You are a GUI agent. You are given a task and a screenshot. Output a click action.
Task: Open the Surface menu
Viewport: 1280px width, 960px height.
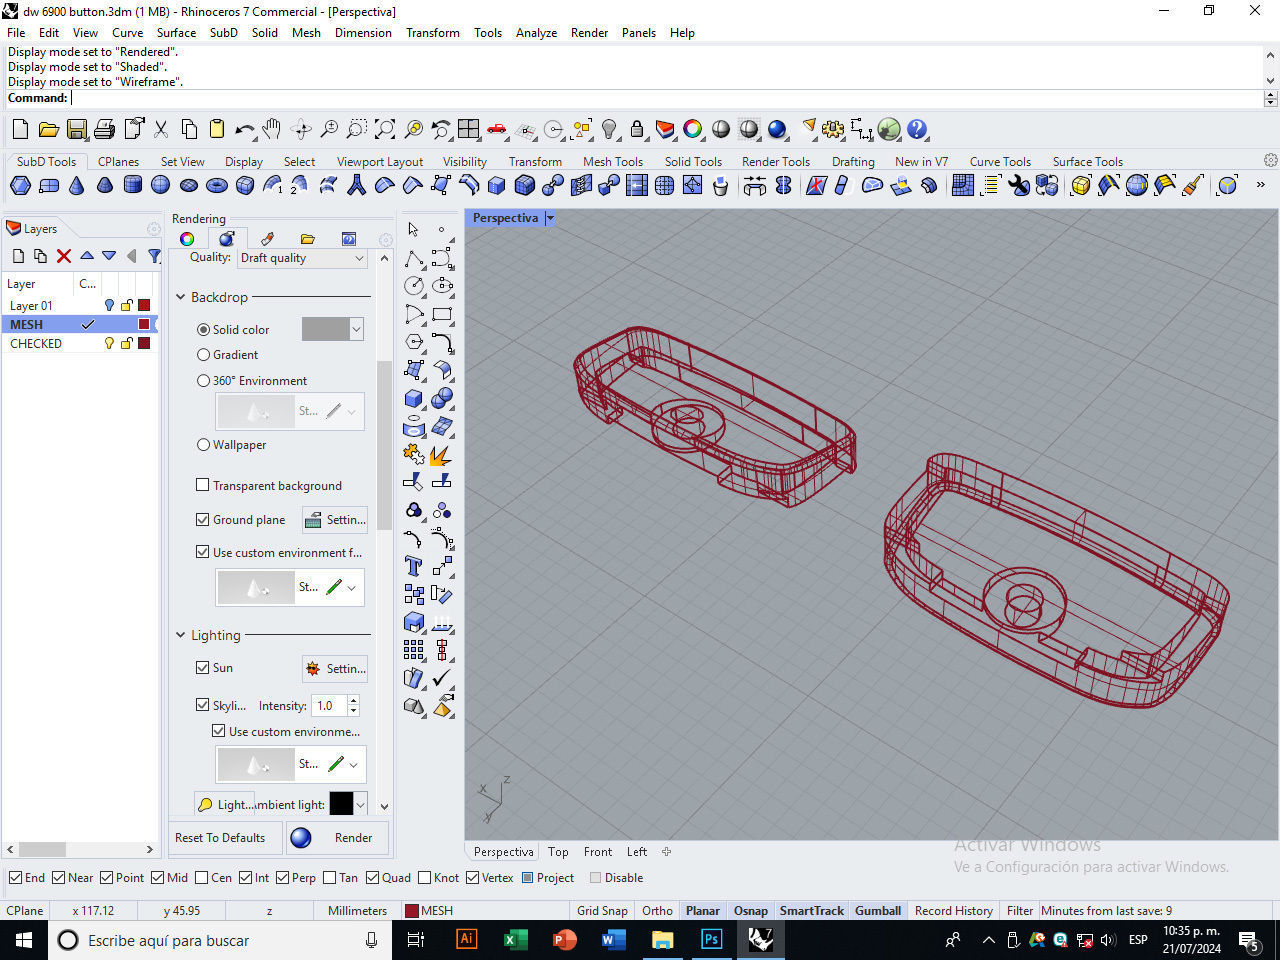pos(176,33)
